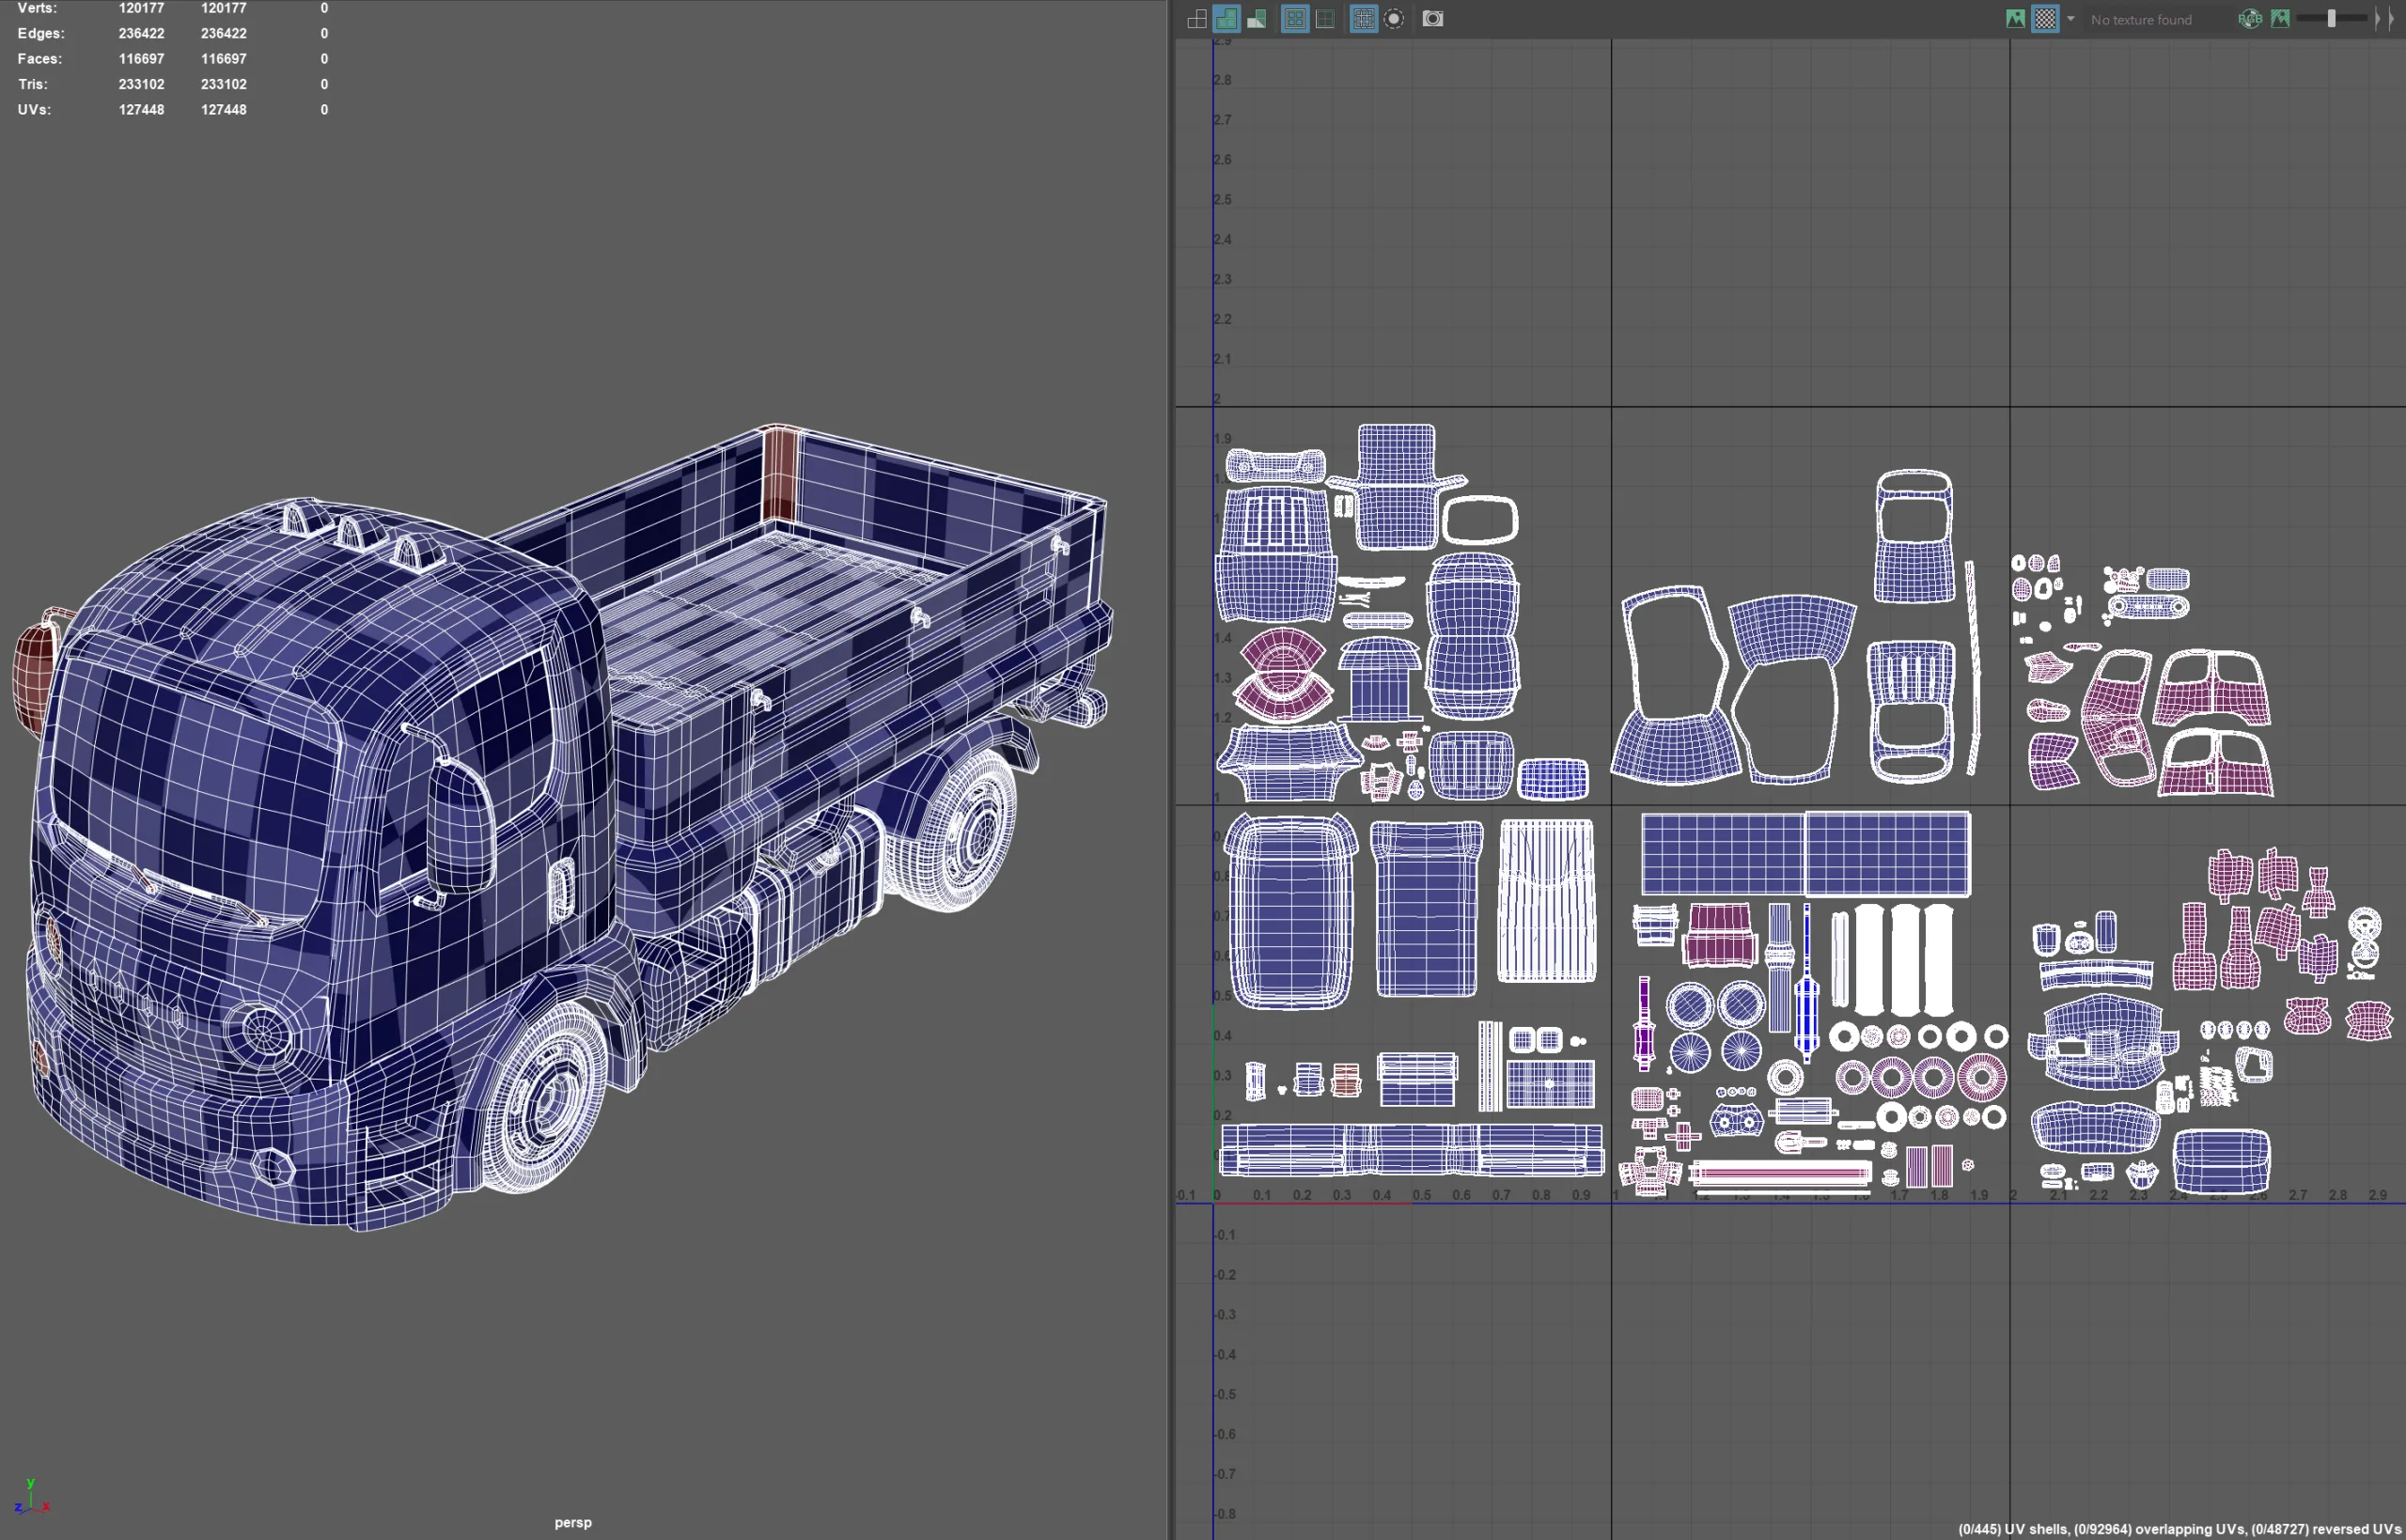The image size is (2406, 1540).
Task: Click the Isolate Select icon
Action: pos(1394,19)
